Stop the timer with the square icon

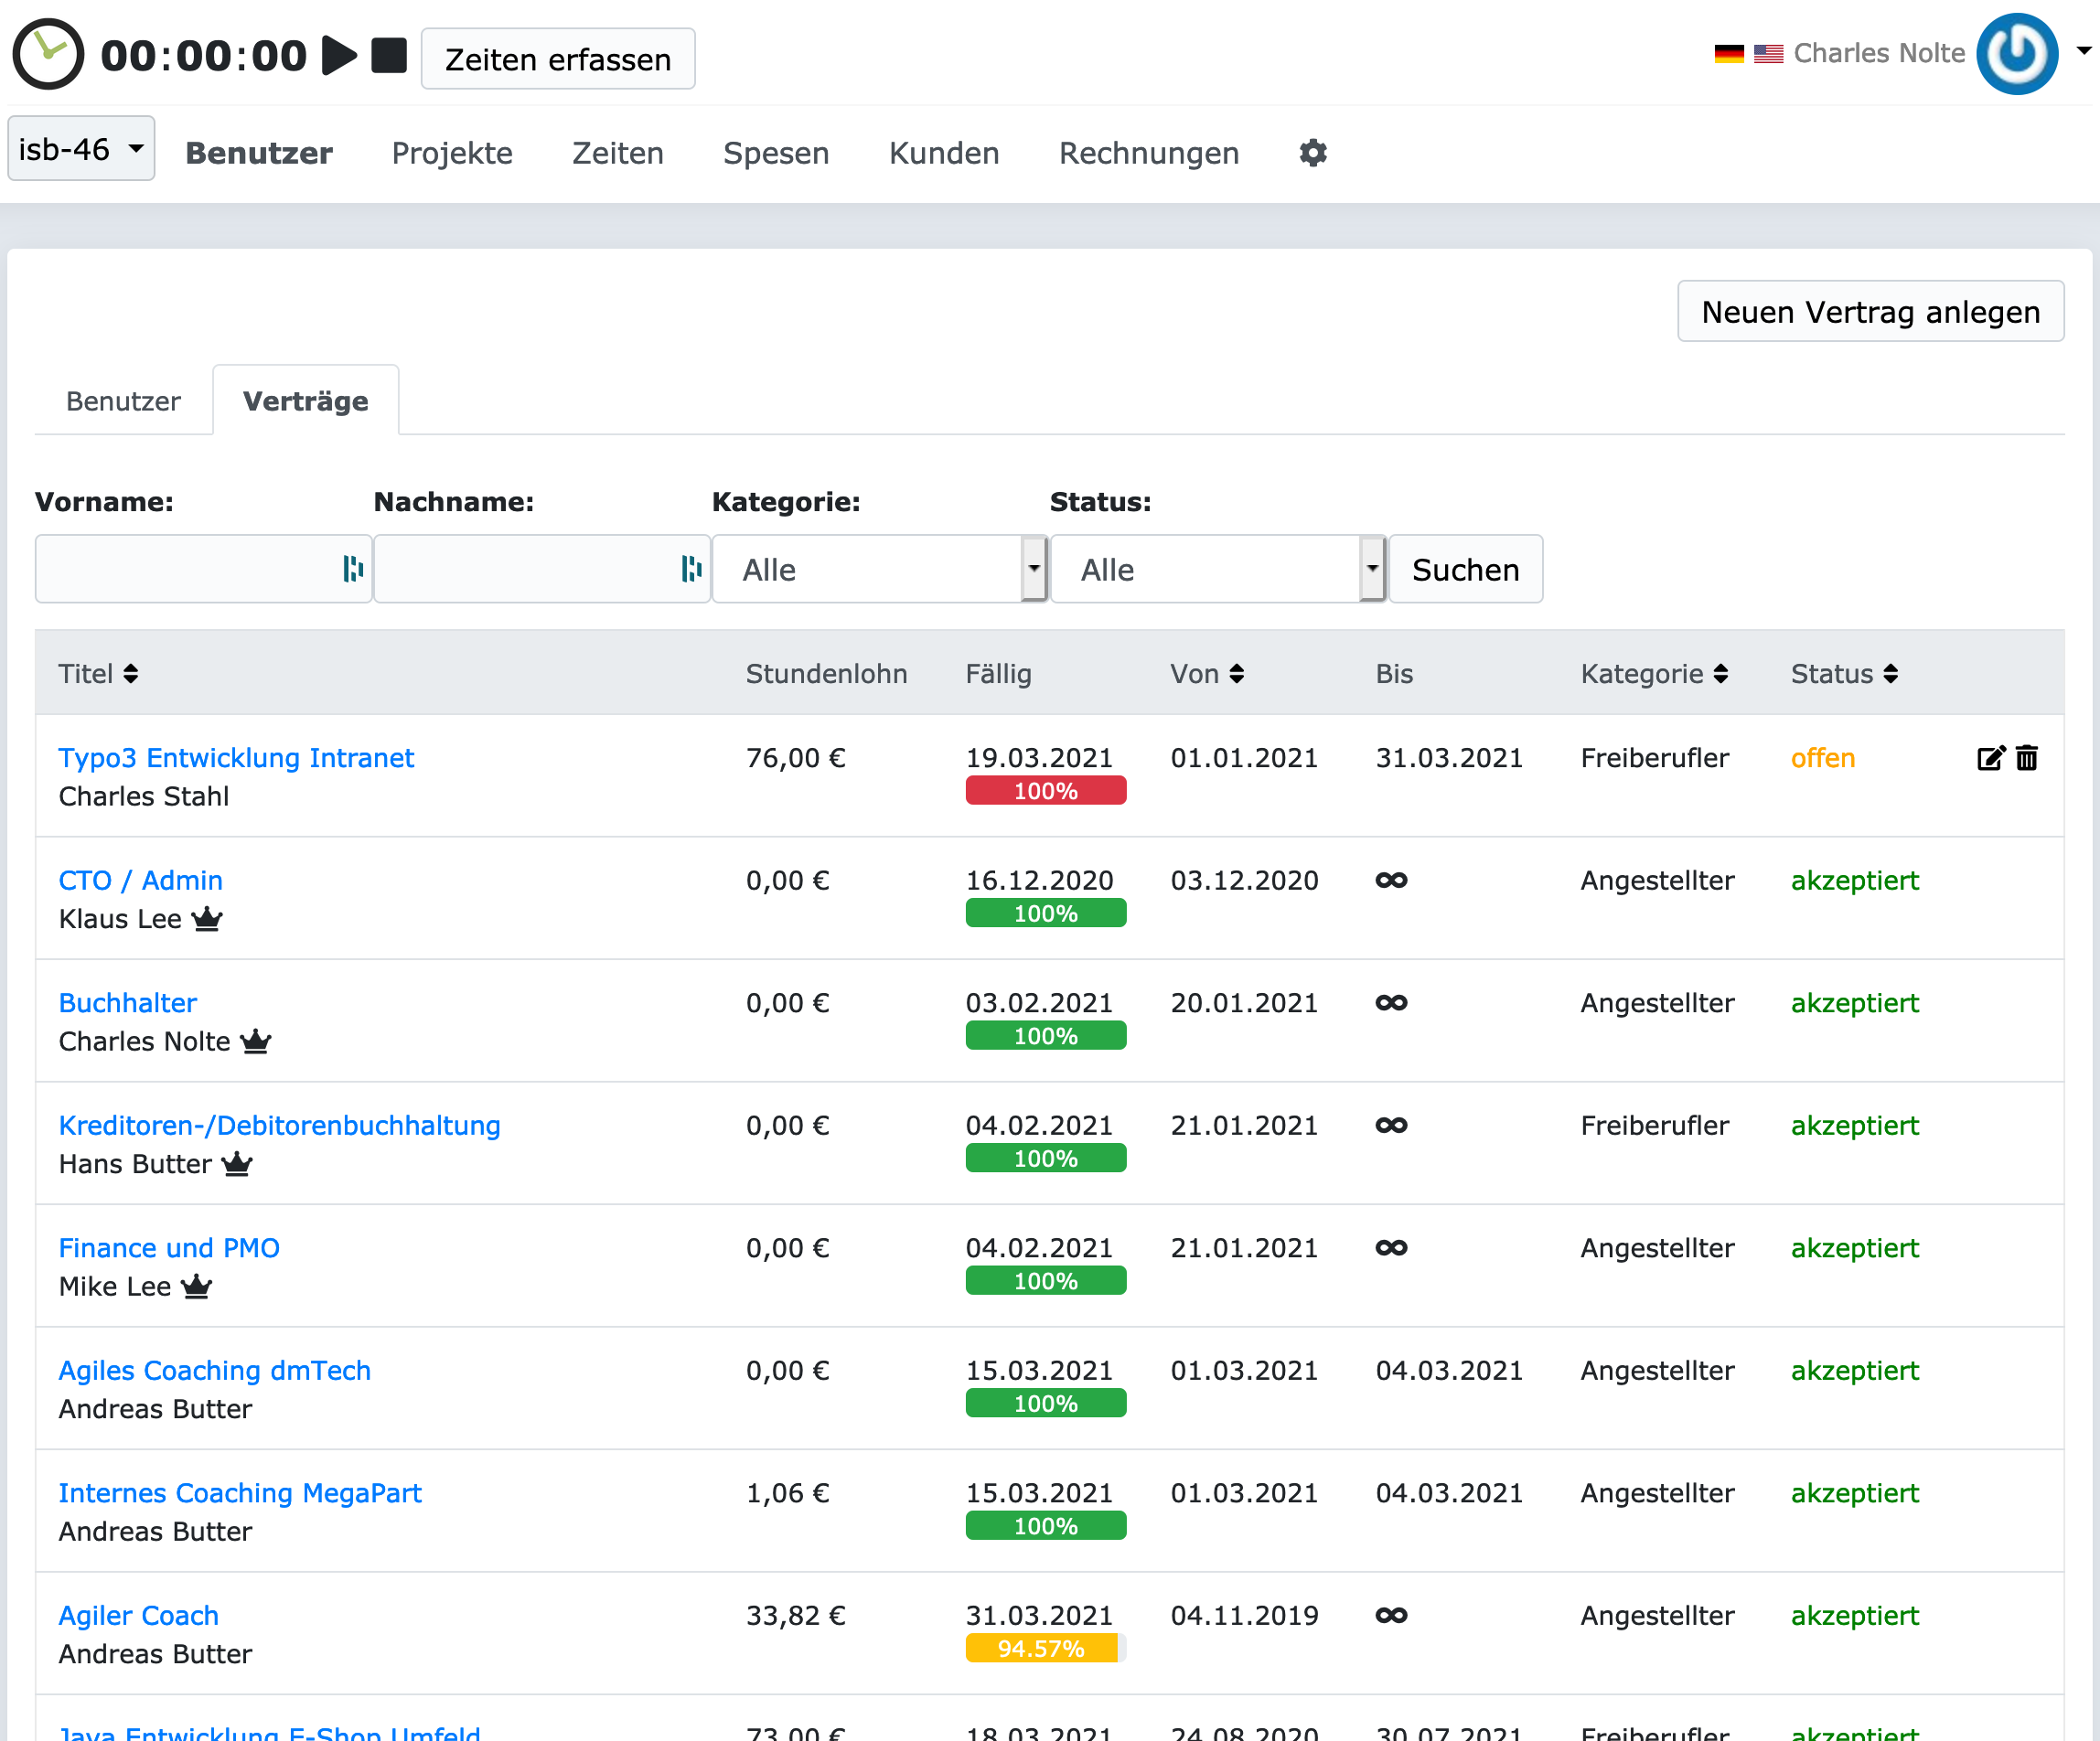(389, 55)
